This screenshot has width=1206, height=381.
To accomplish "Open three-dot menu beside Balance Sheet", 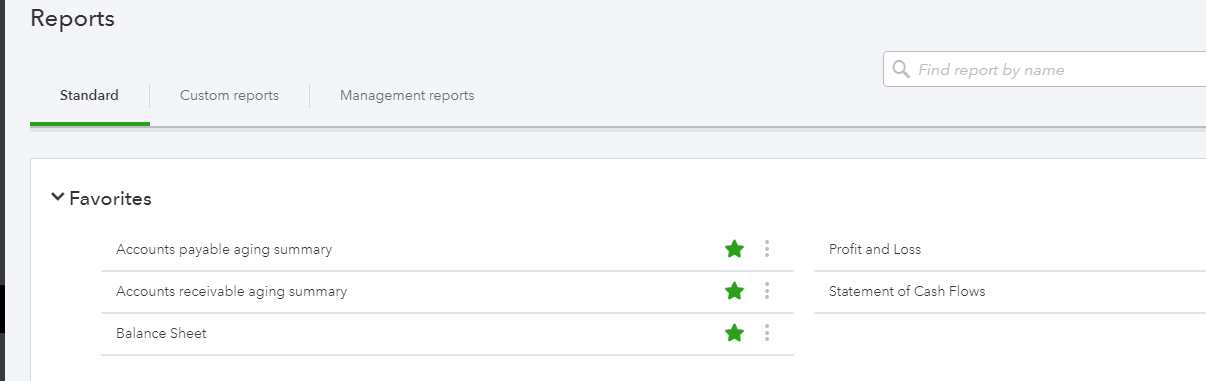I will coord(767,333).
